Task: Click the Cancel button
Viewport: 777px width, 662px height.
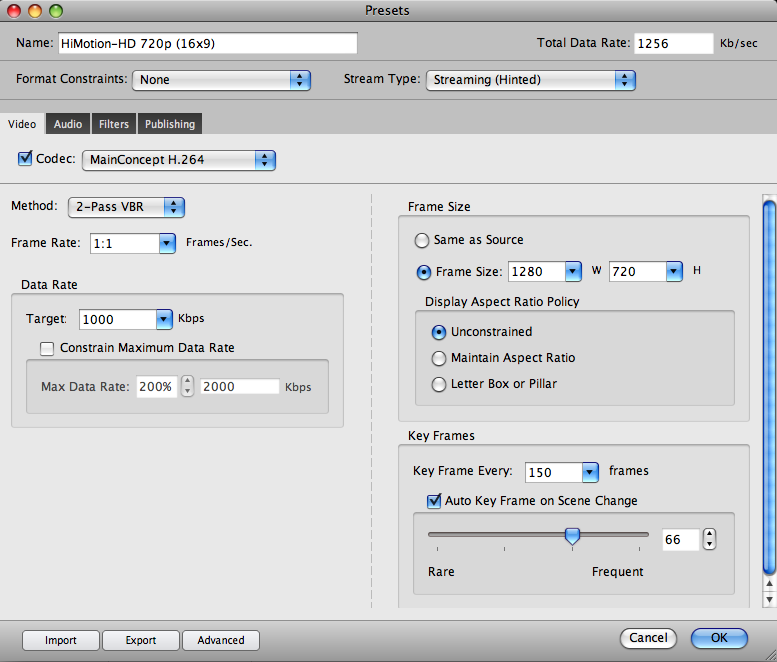Action: point(648,638)
